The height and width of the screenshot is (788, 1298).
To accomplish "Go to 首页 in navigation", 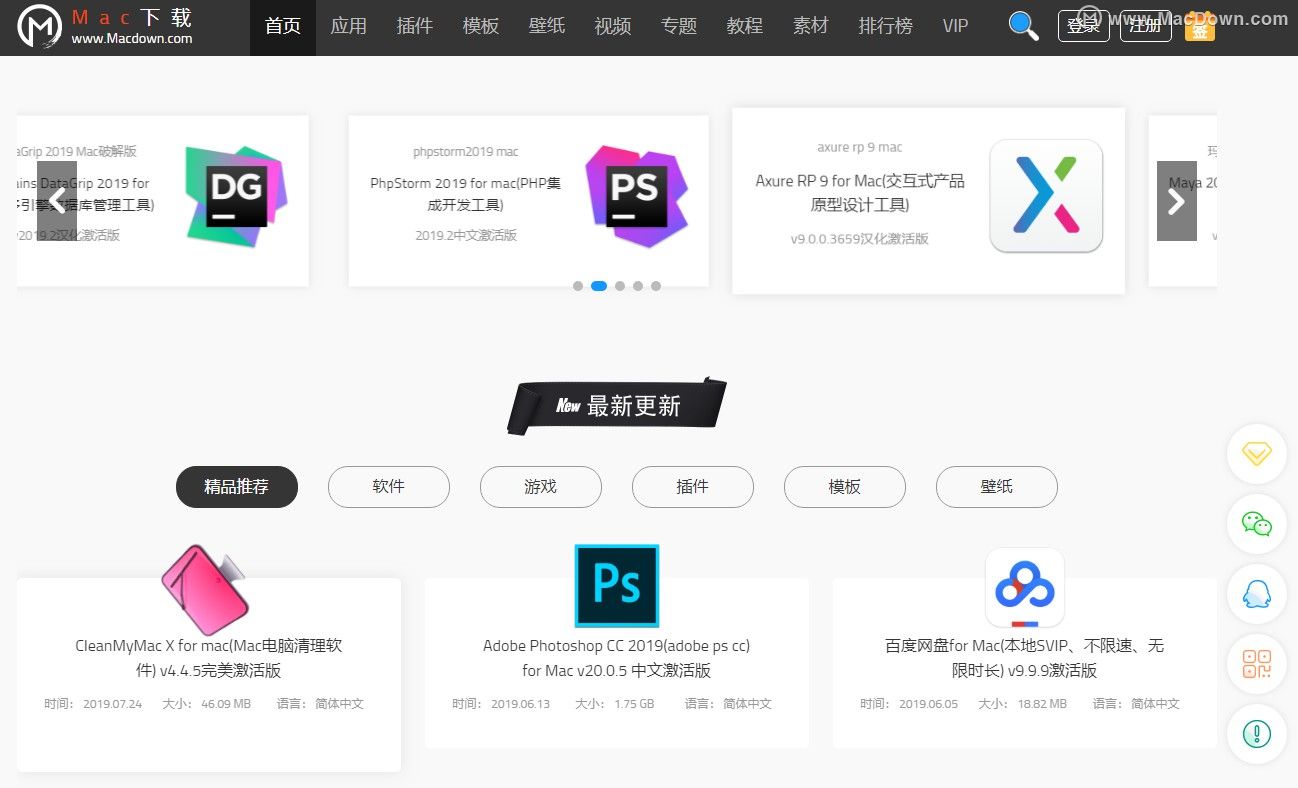I will click(283, 27).
